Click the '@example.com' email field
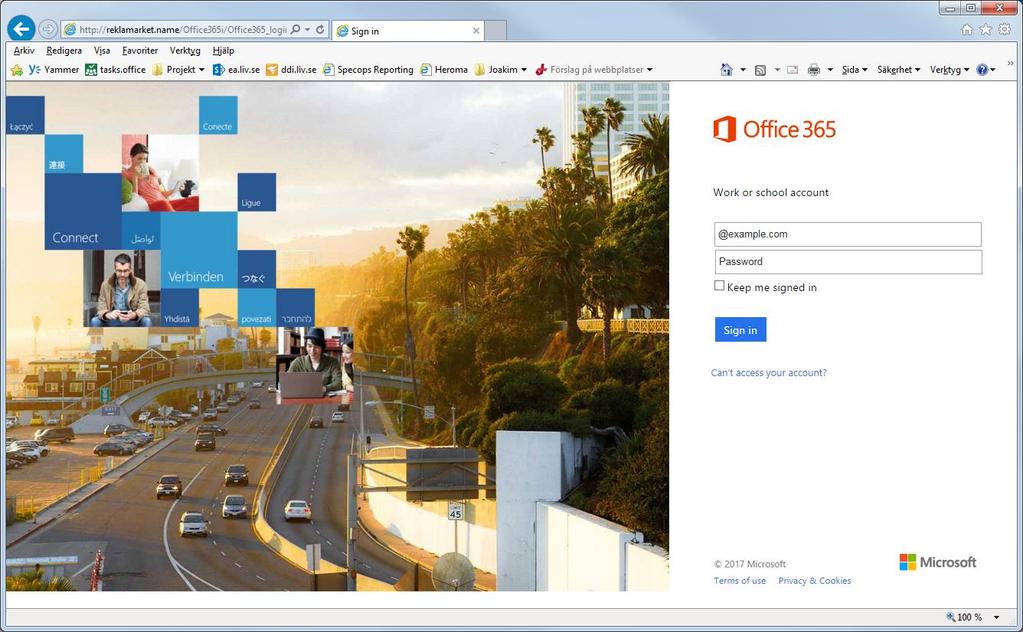The width and height of the screenshot is (1023, 632). 847,234
